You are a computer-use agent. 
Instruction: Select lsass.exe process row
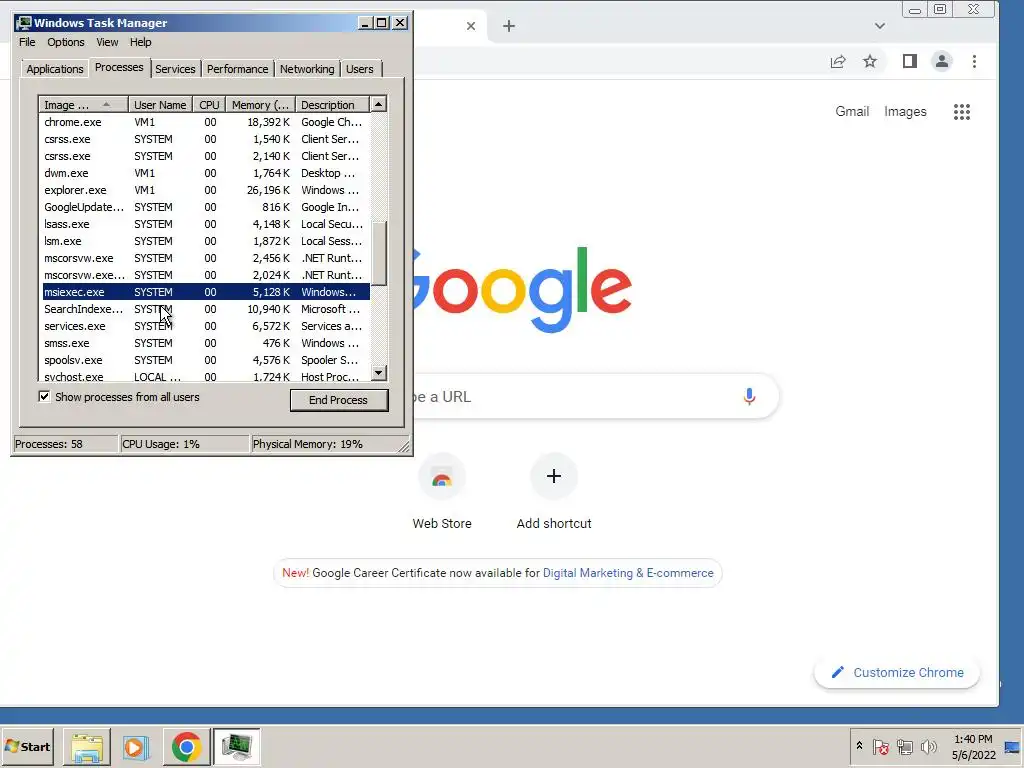click(204, 224)
